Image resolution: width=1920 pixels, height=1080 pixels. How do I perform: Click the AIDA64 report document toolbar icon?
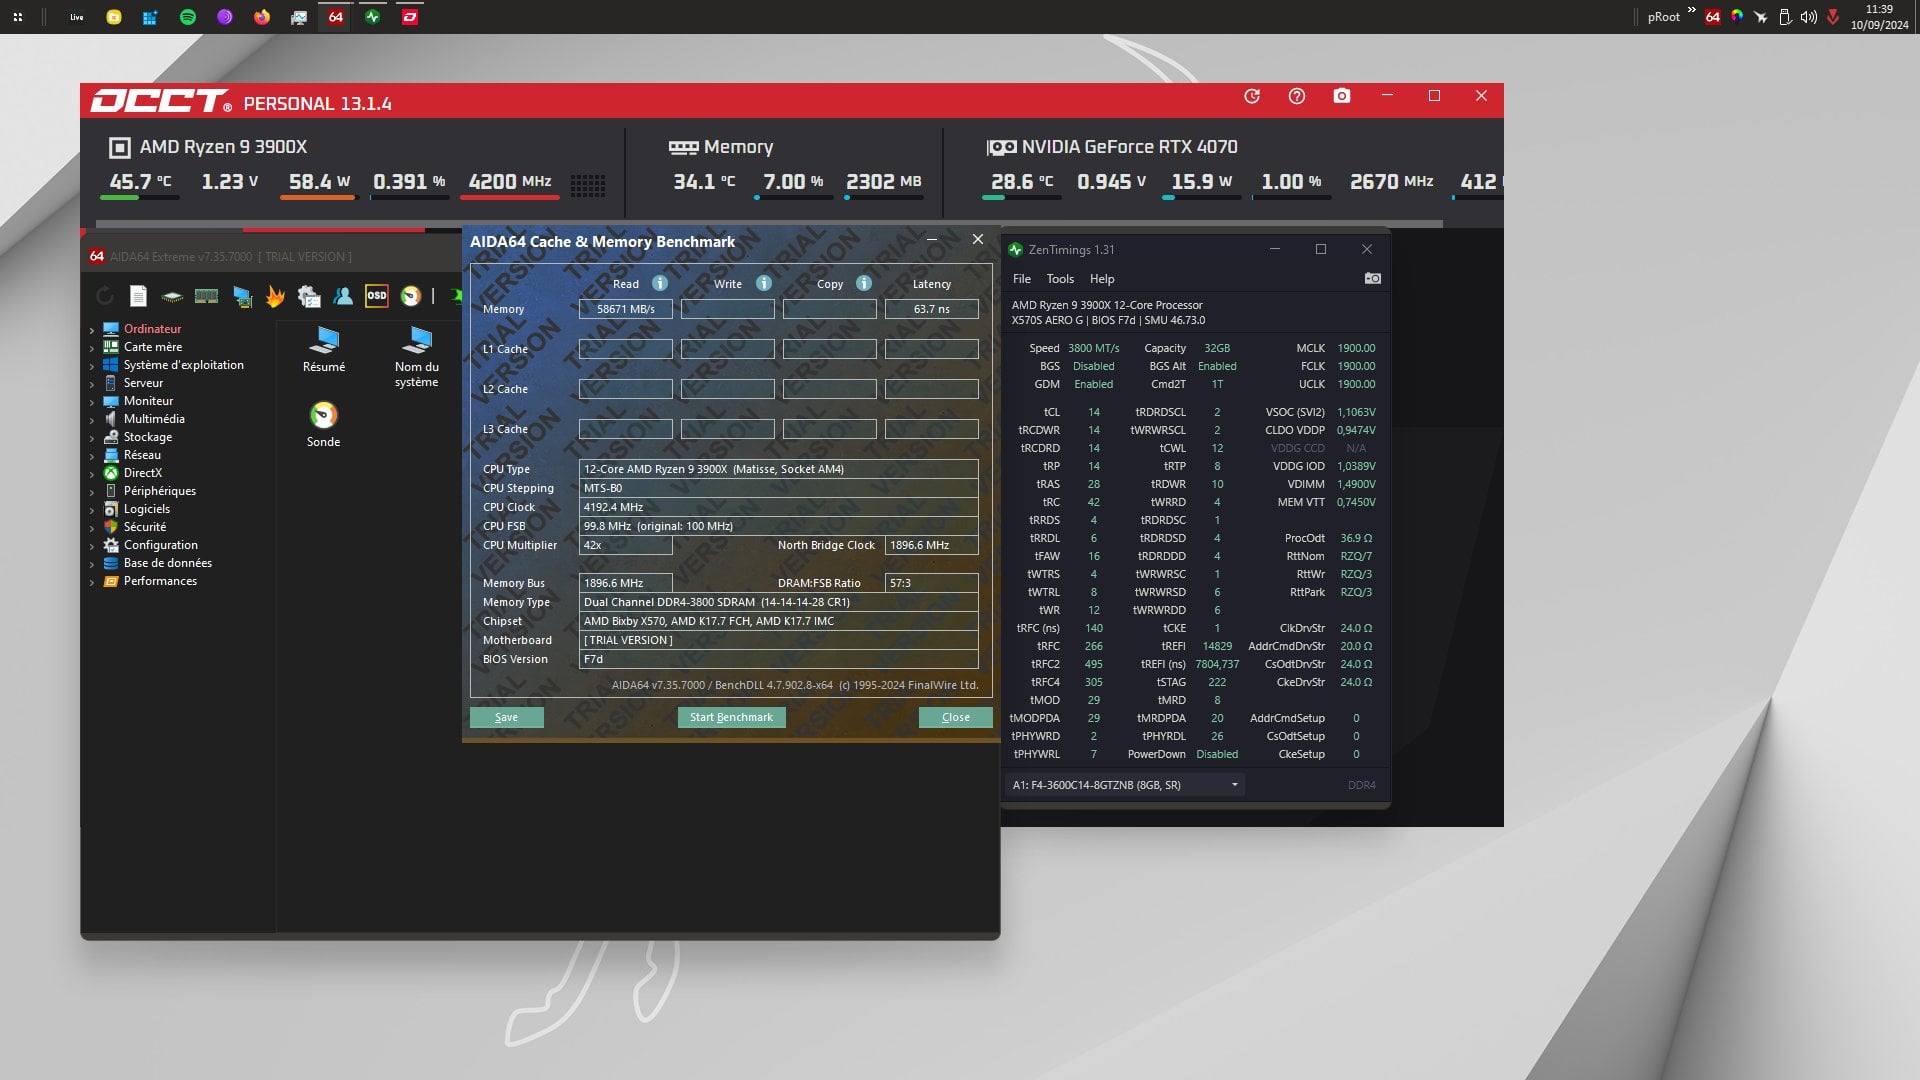tap(138, 296)
